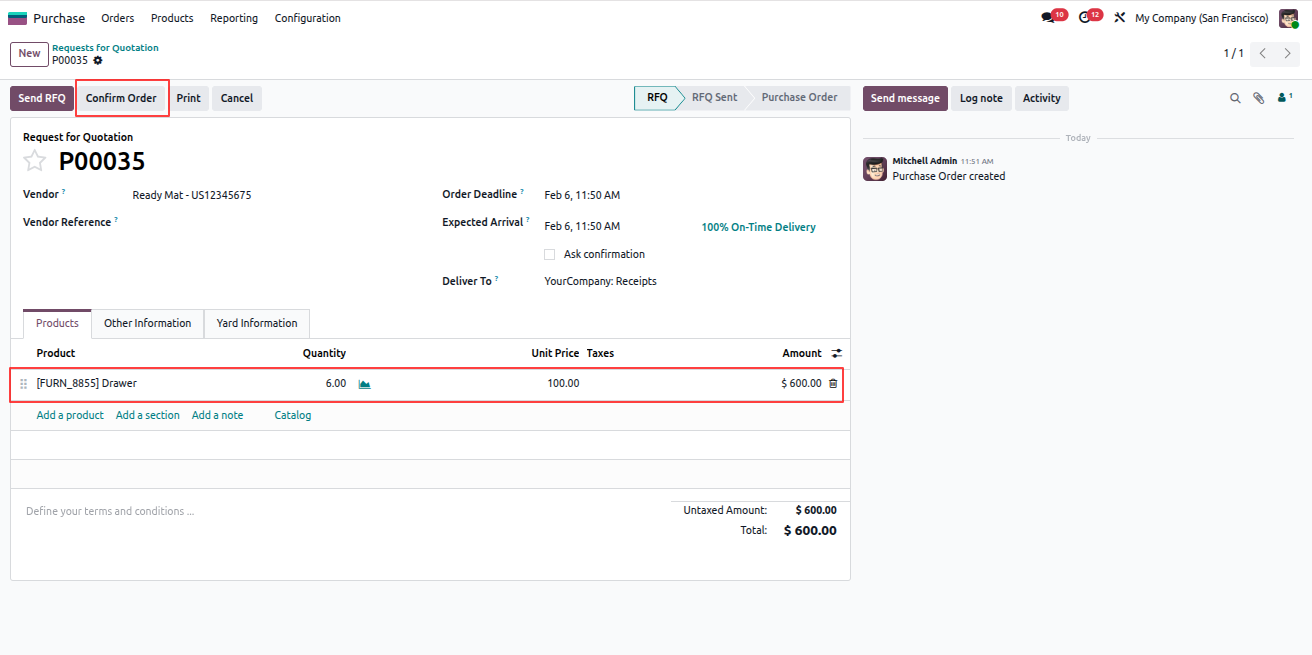Open the activities clock icon

tap(1085, 18)
